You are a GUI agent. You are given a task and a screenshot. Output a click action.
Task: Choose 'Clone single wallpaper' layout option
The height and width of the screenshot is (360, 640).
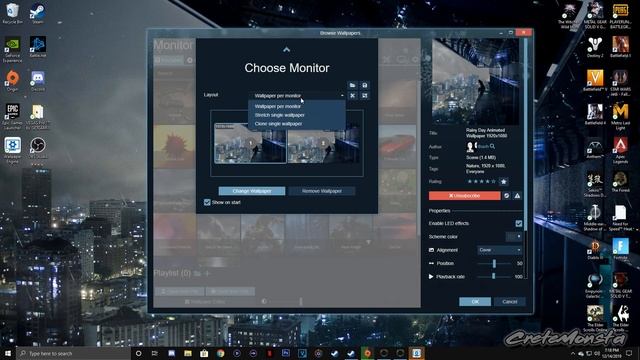click(278, 124)
